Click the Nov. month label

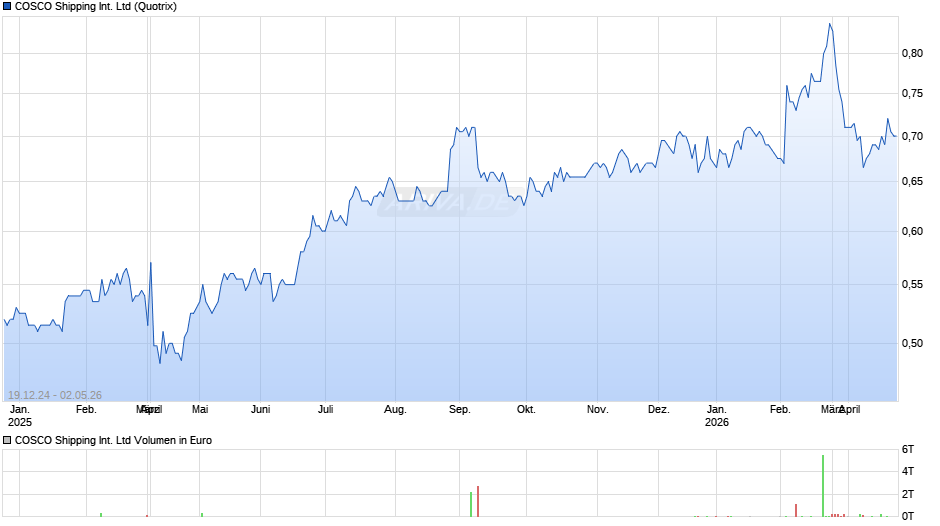tap(598, 410)
